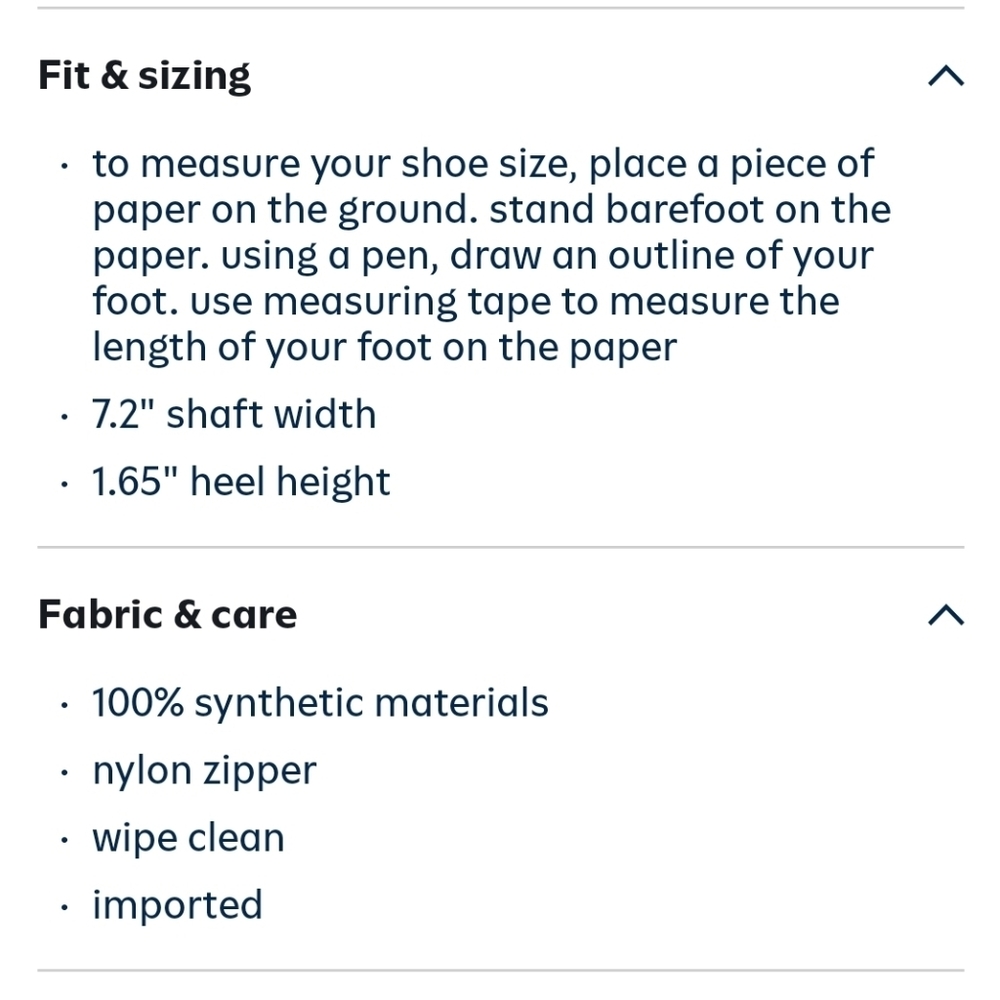The image size is (1000, 1000).
Task: Select the 7.2" shaft width line
Action: click(x=234, y=414)
